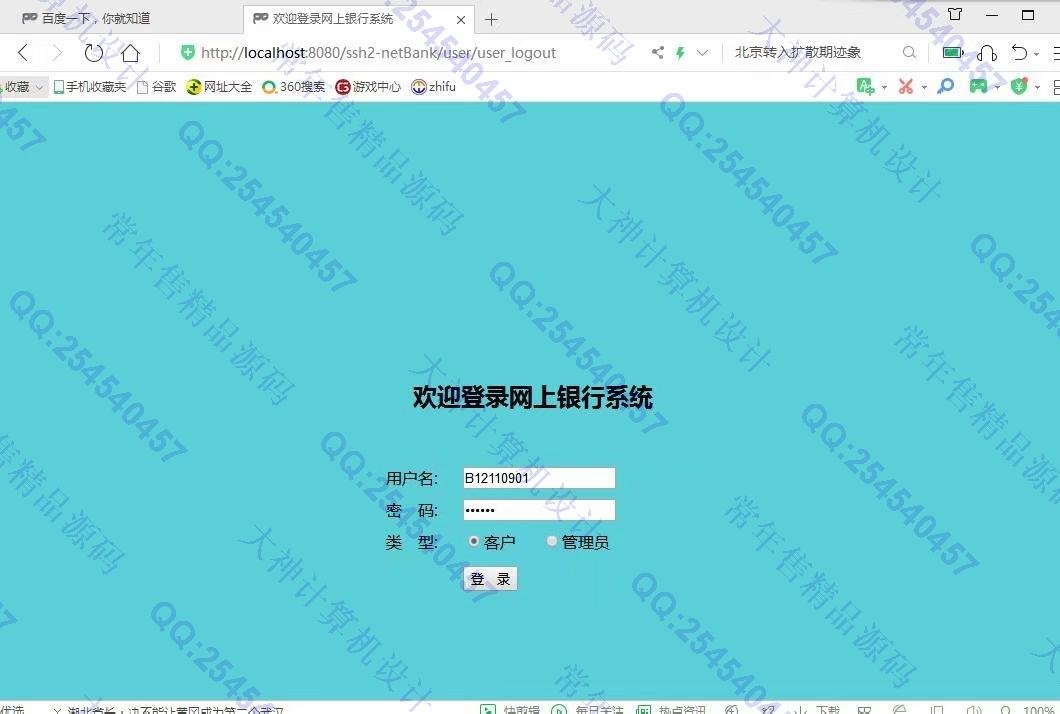
Task: Click the 密码 password field
Action: coord(539,510)
